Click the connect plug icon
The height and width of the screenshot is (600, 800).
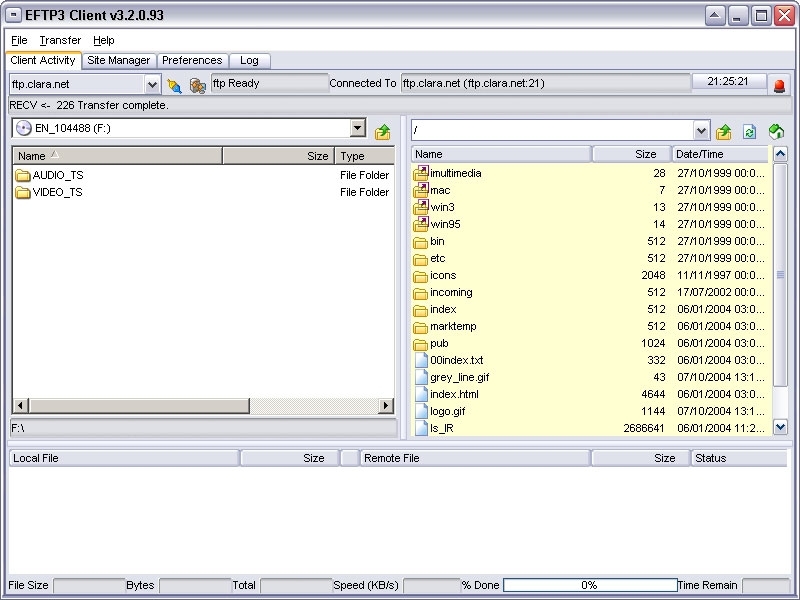coord(174,85)
